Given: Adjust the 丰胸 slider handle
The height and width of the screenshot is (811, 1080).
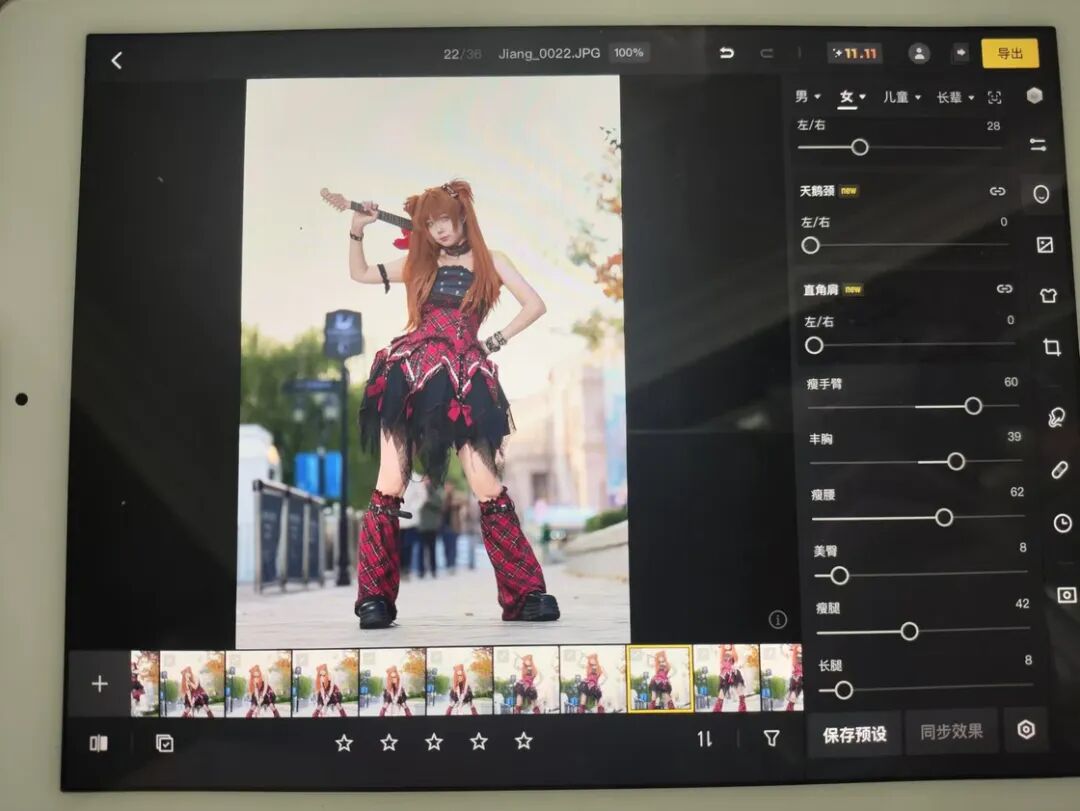Looking at the screenshot, I should point(955,461).
